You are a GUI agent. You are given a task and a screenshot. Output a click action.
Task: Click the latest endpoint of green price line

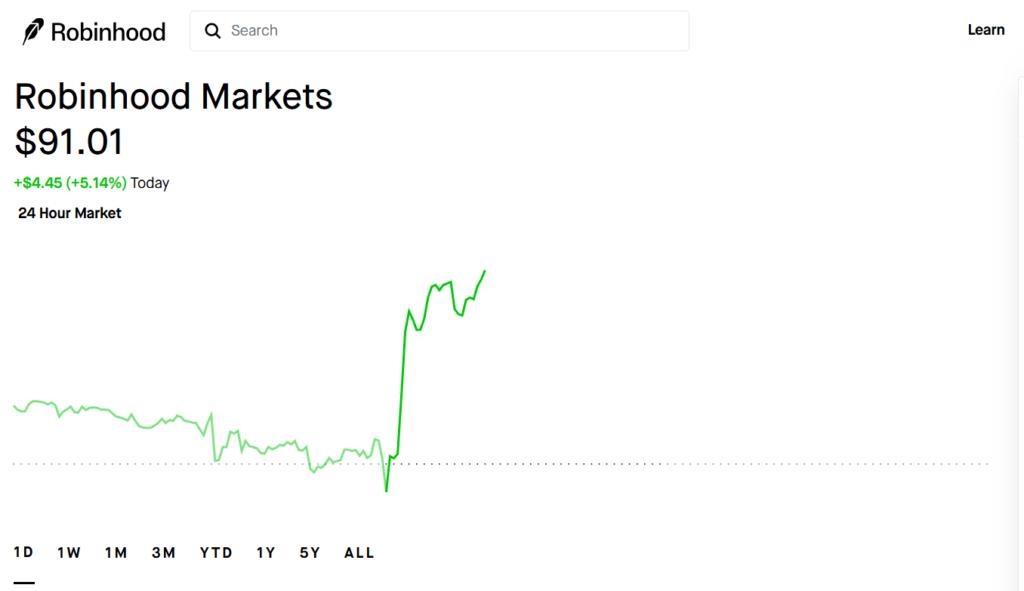pos(485,270)
